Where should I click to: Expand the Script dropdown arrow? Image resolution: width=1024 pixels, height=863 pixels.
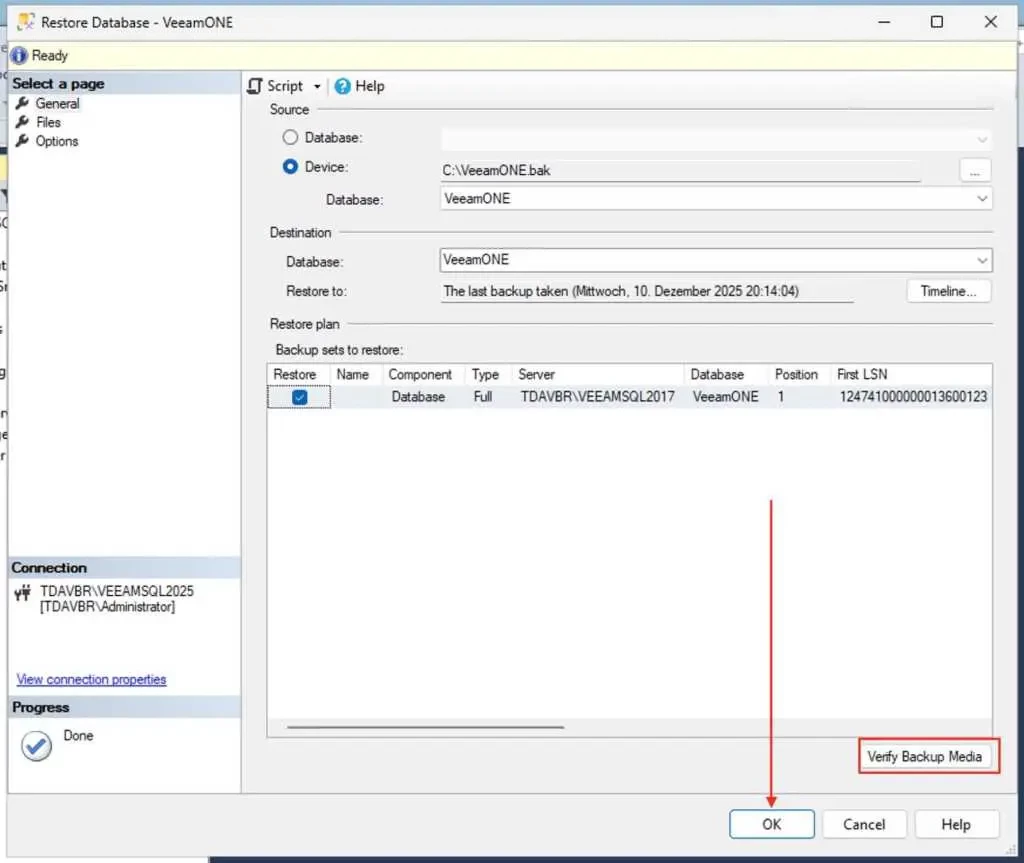(318, 87)
